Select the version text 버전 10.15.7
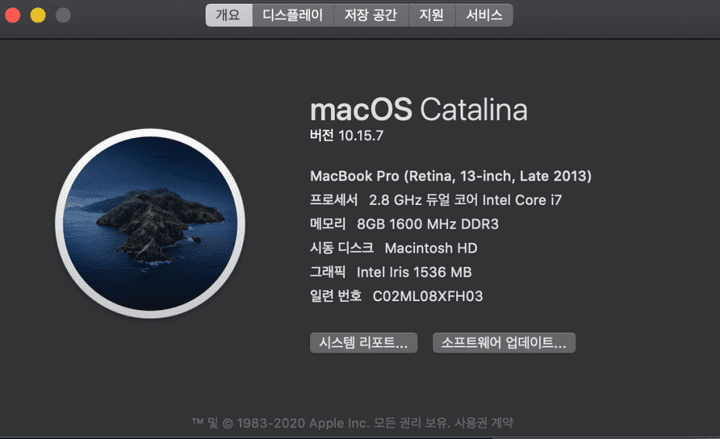The width and height of the screenshot is (720, 439). [x=347, y=135]
